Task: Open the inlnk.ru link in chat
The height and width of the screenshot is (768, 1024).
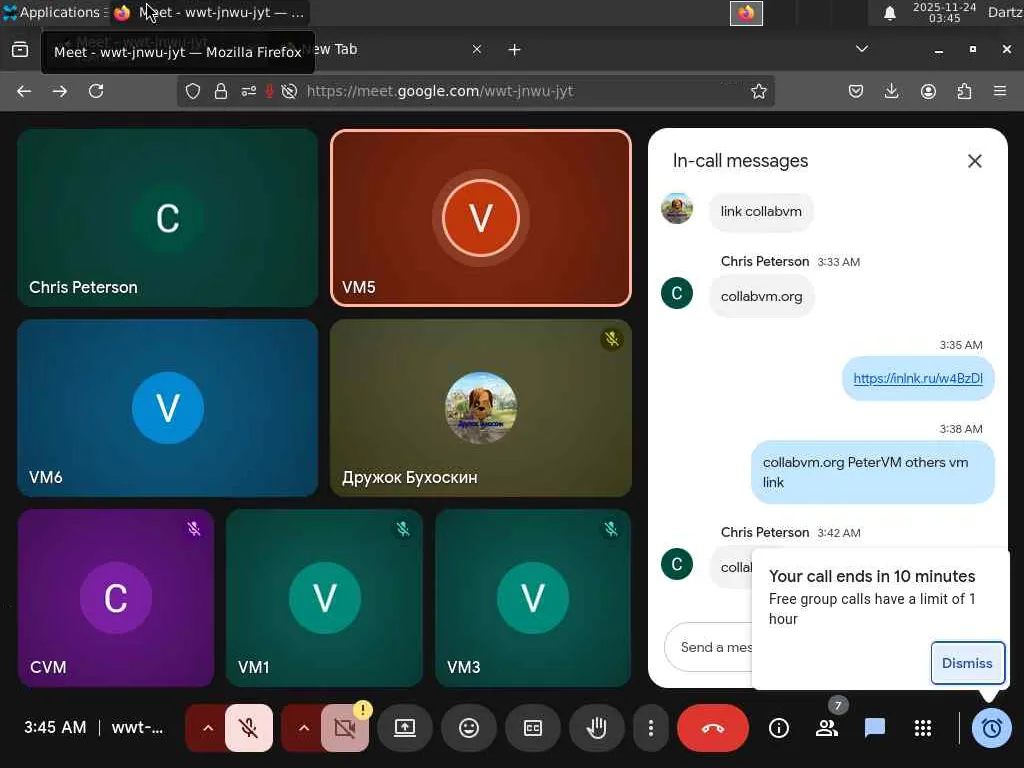Action: (x=918, y=378)
